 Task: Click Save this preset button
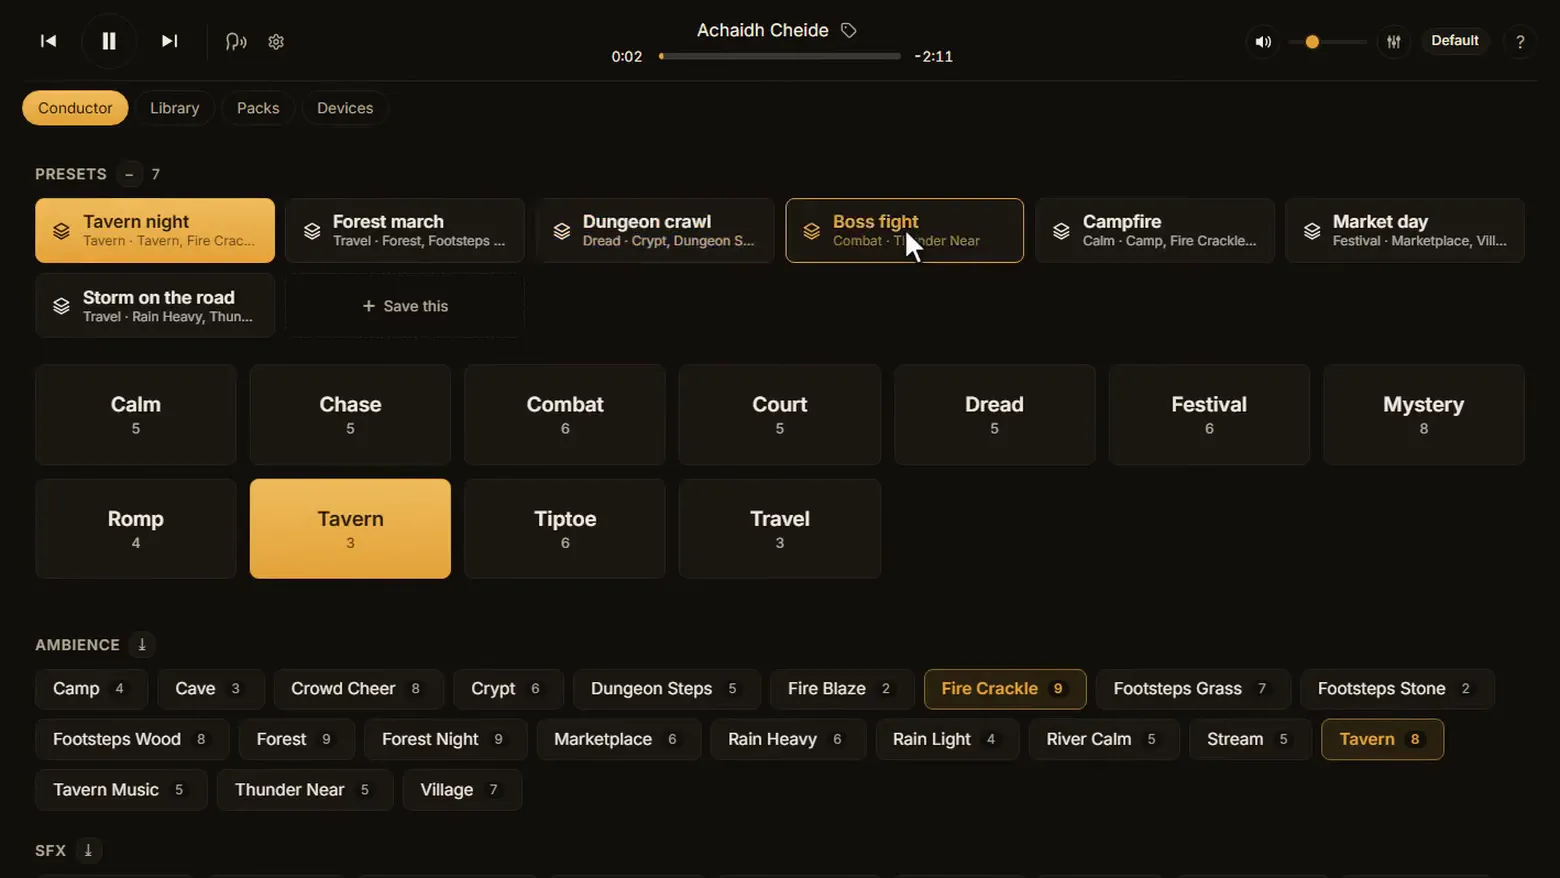(x=405, y=306)
